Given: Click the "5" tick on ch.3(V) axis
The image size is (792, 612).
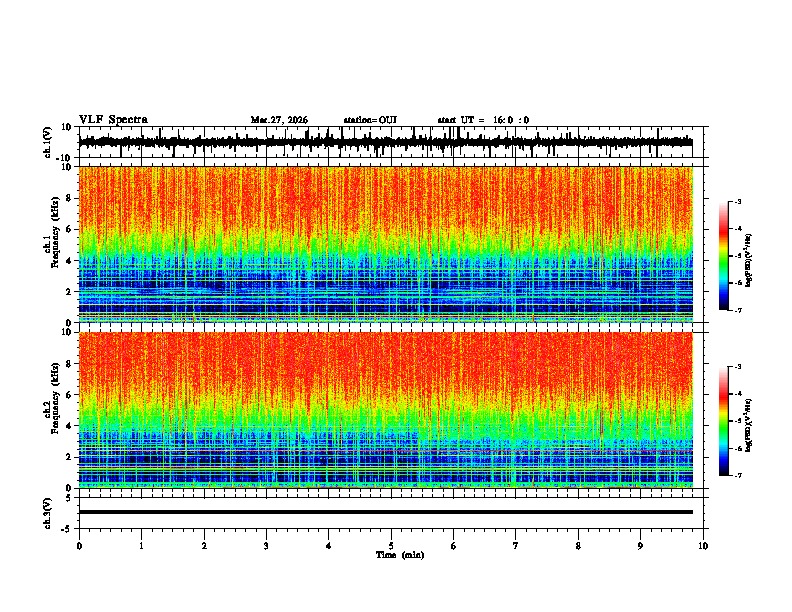Looking at the screenshot, I should (x=70, y=497).
